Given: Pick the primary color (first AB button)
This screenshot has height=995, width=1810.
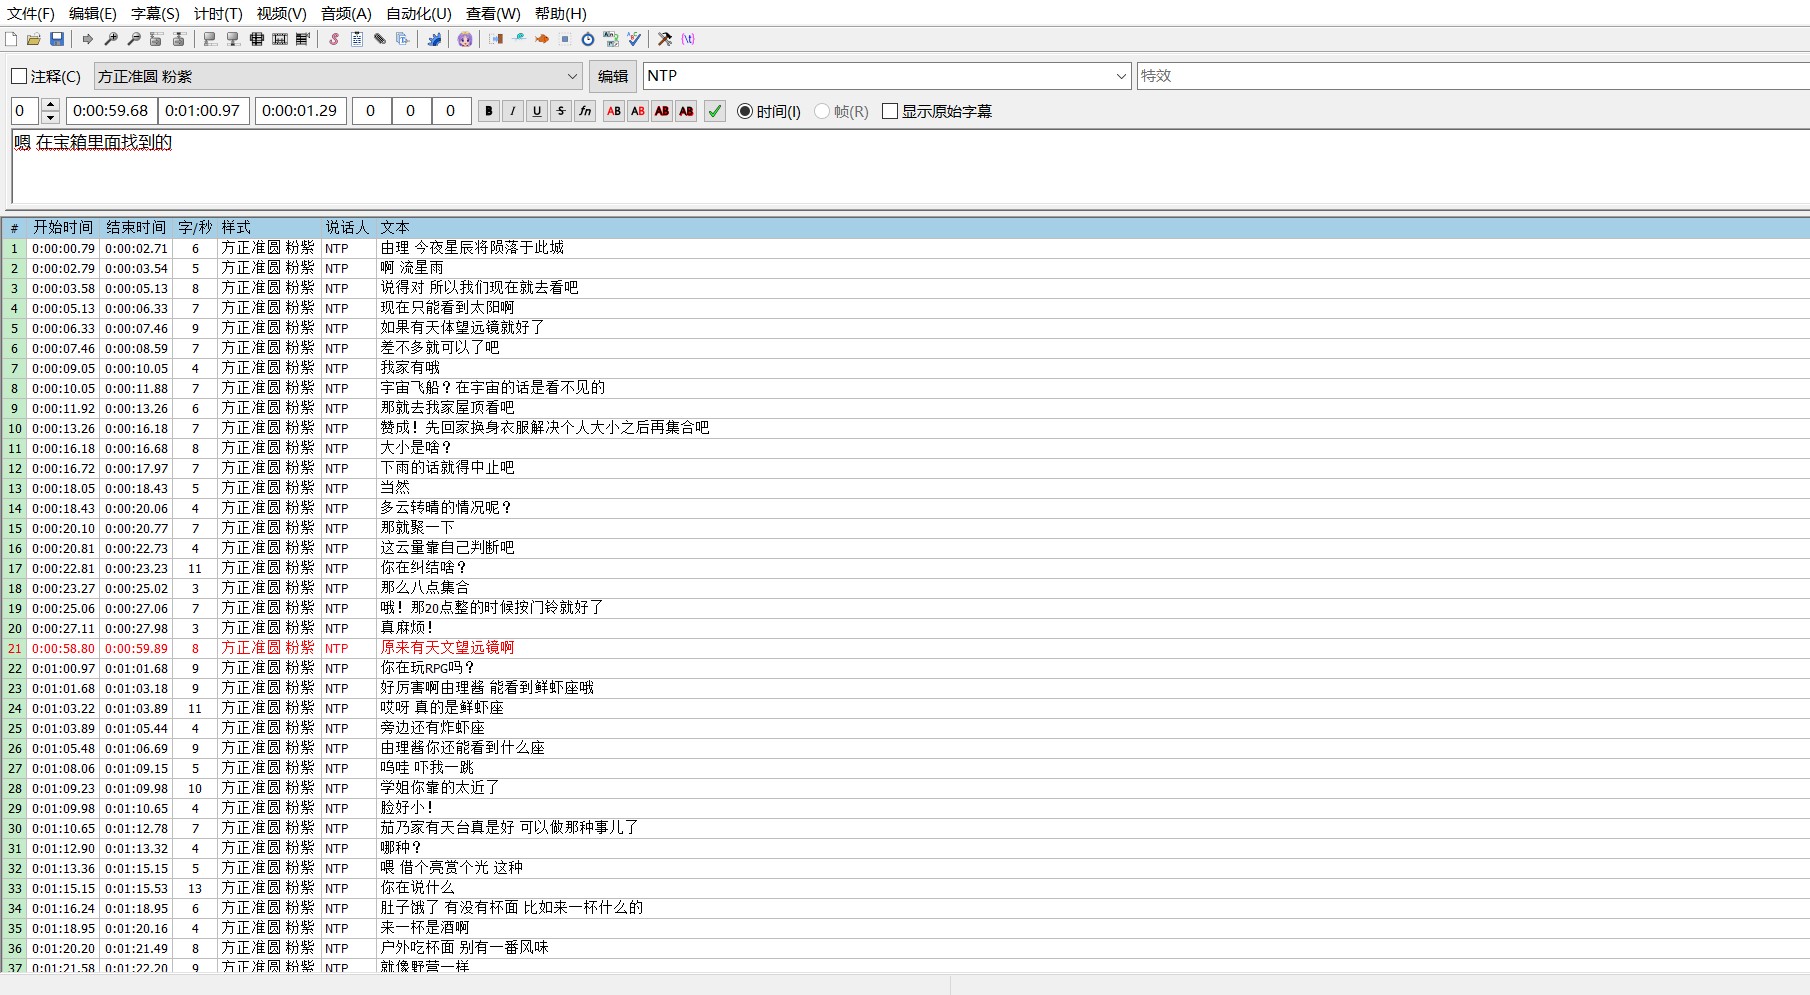Looking at the screenshot, I should tap(614, 111).
